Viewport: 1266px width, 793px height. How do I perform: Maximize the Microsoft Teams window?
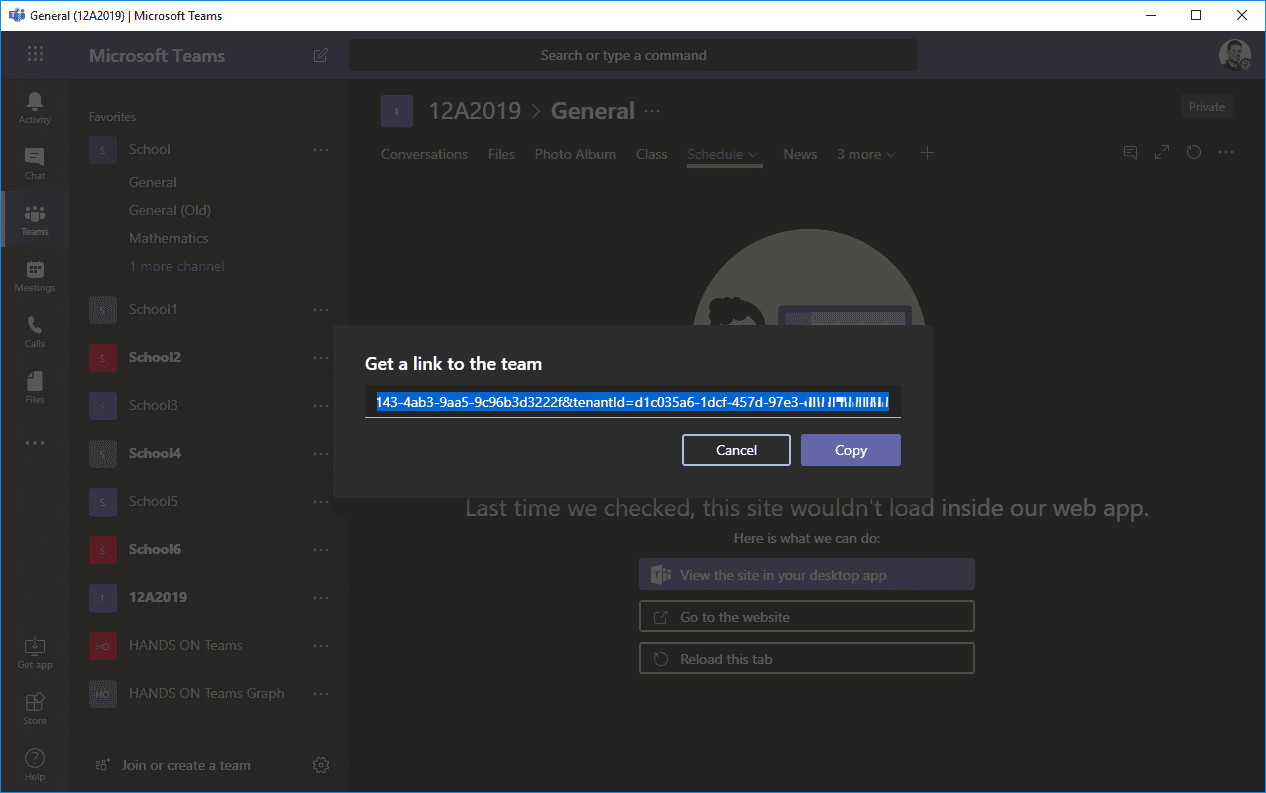click(x=1197, y=15)
